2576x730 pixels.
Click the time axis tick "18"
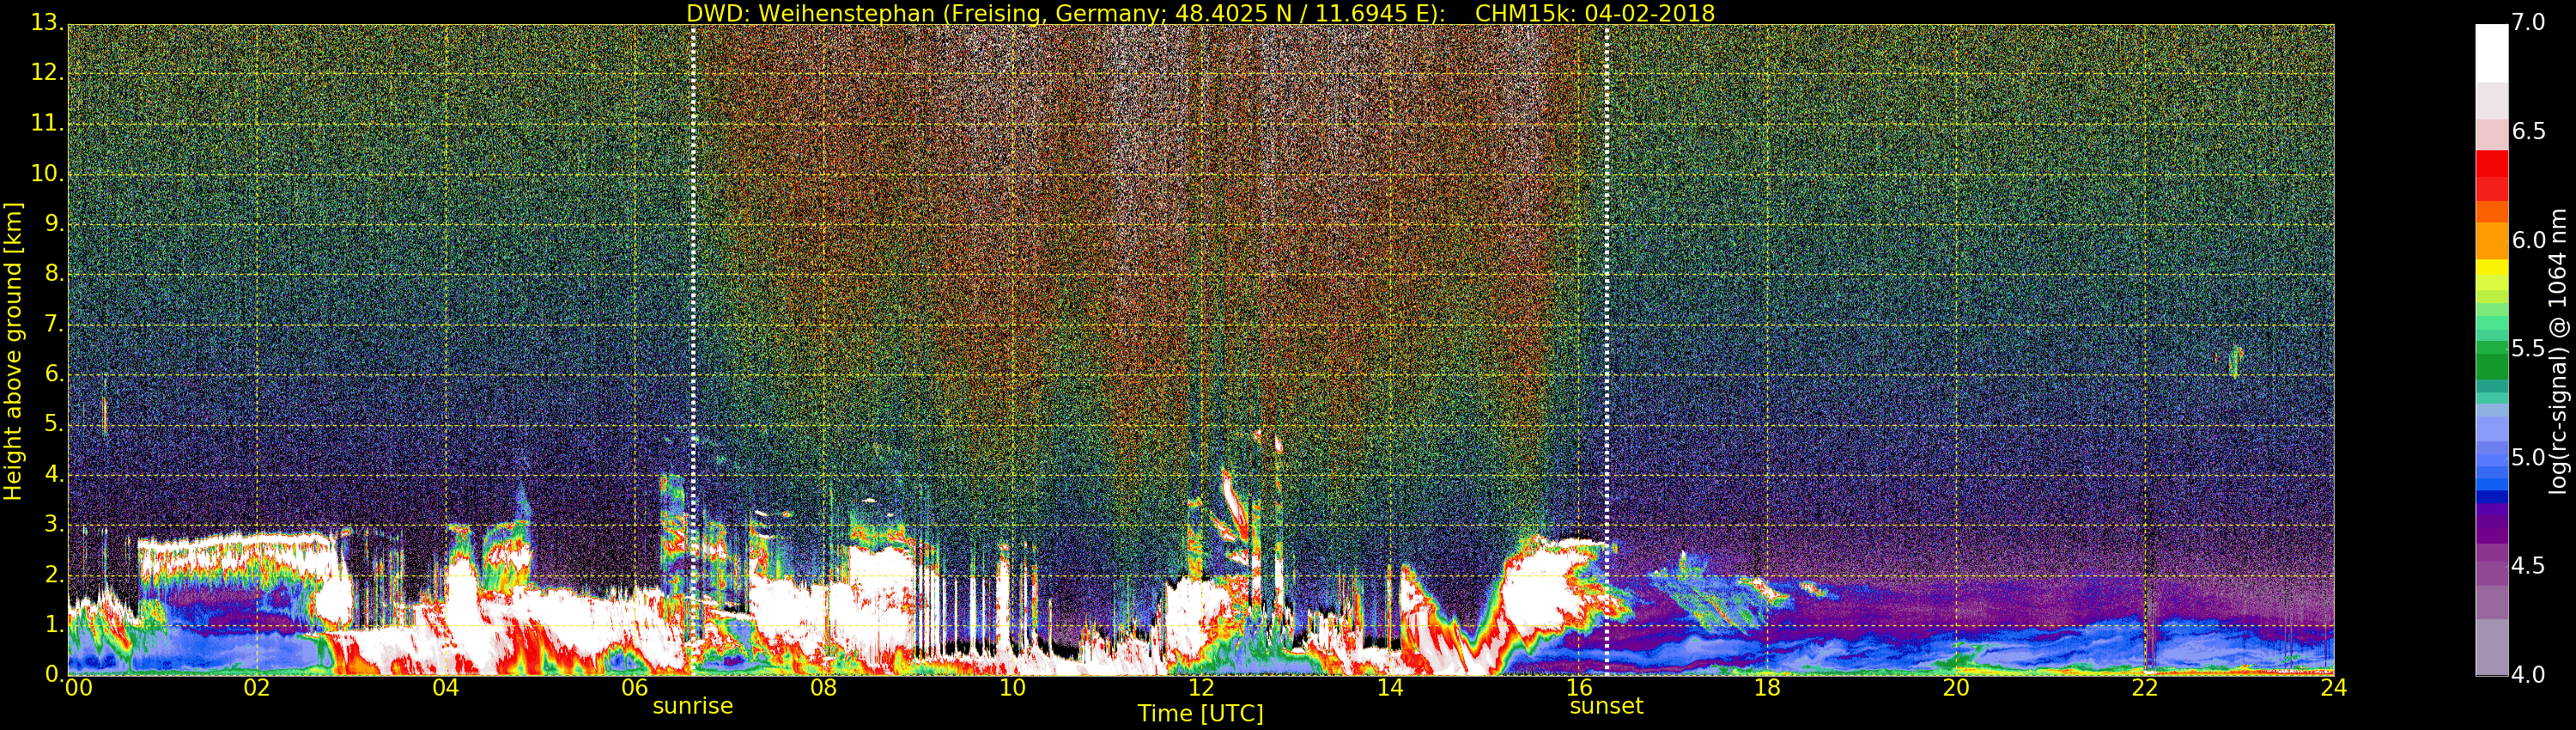[x=1767, y=687]
